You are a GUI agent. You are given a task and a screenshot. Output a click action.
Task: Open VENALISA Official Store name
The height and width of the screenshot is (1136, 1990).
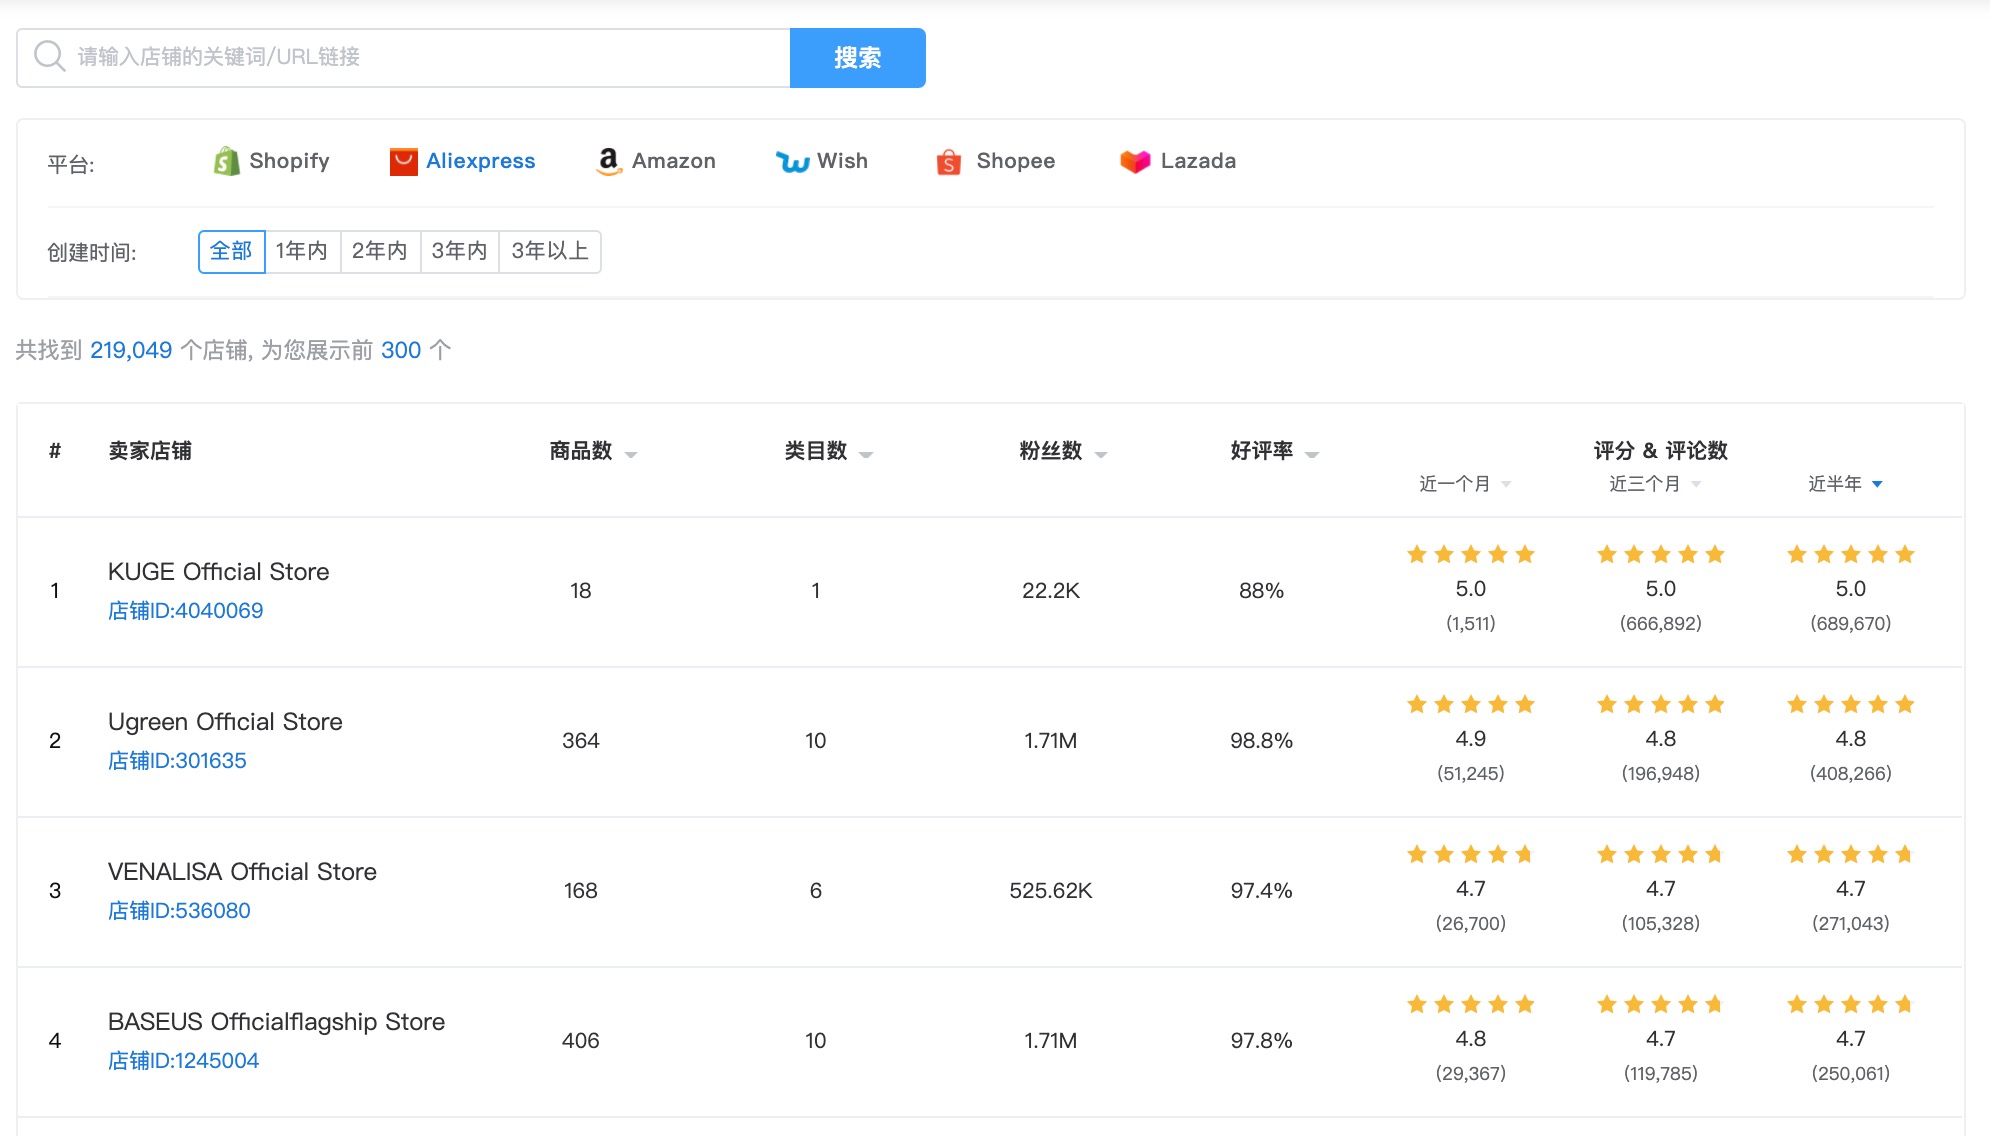pos(242,872)
